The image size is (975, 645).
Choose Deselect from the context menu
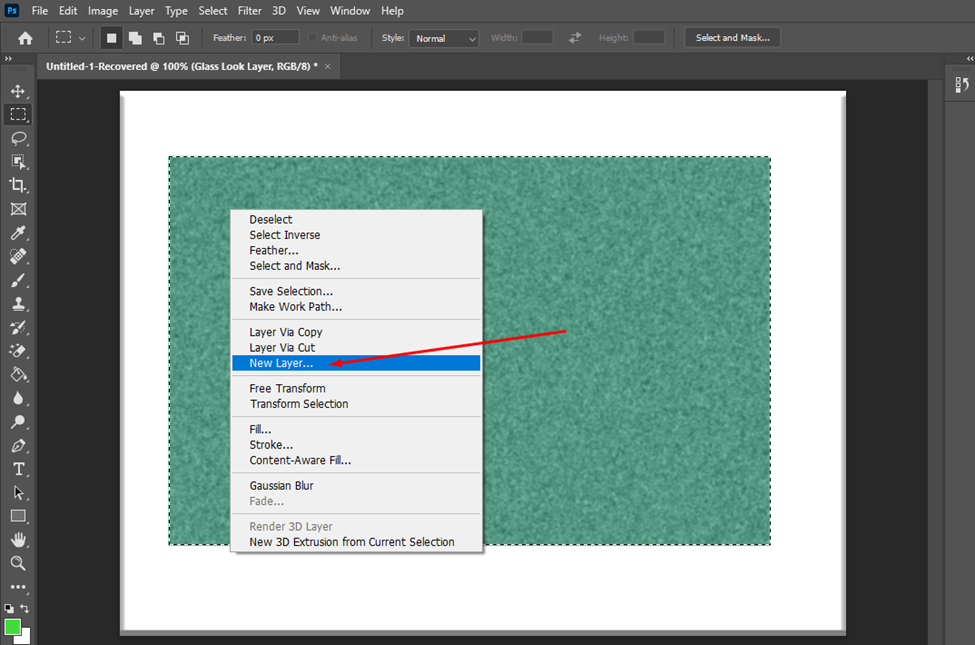(x=356, y=220)
